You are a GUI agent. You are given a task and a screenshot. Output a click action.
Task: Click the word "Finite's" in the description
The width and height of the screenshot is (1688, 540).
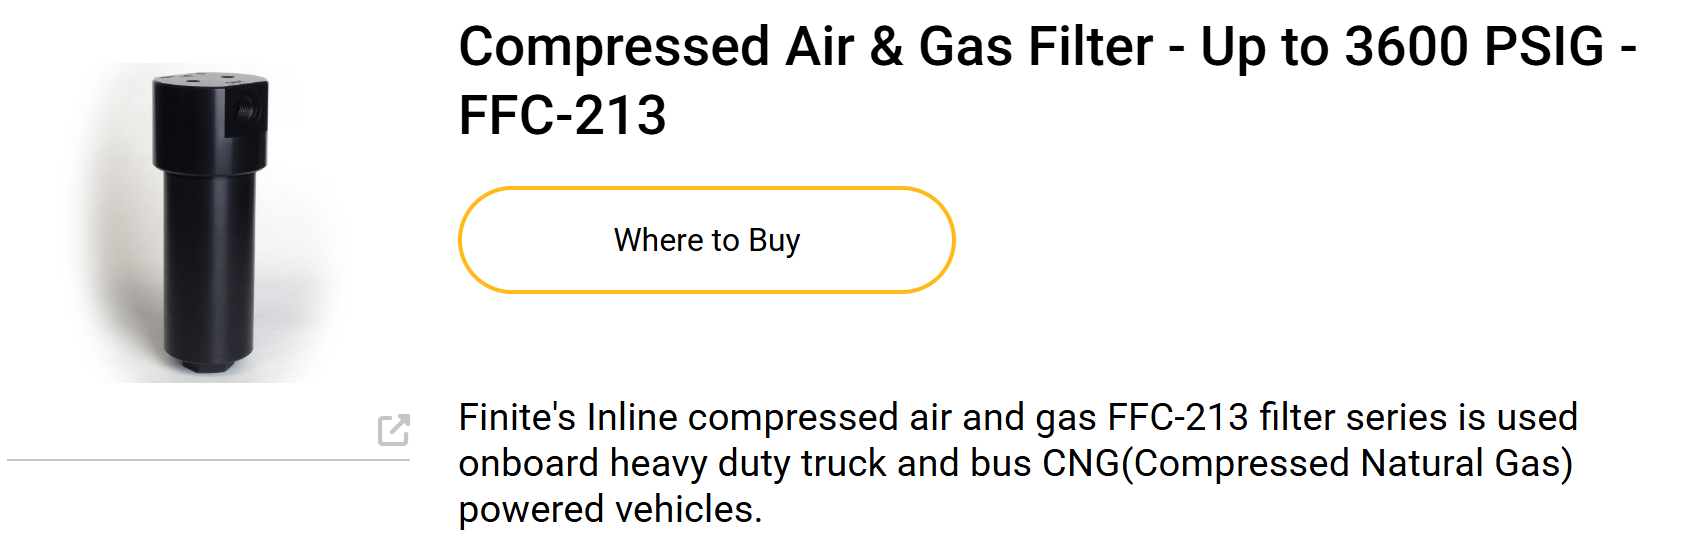click(x=517, y=417)
